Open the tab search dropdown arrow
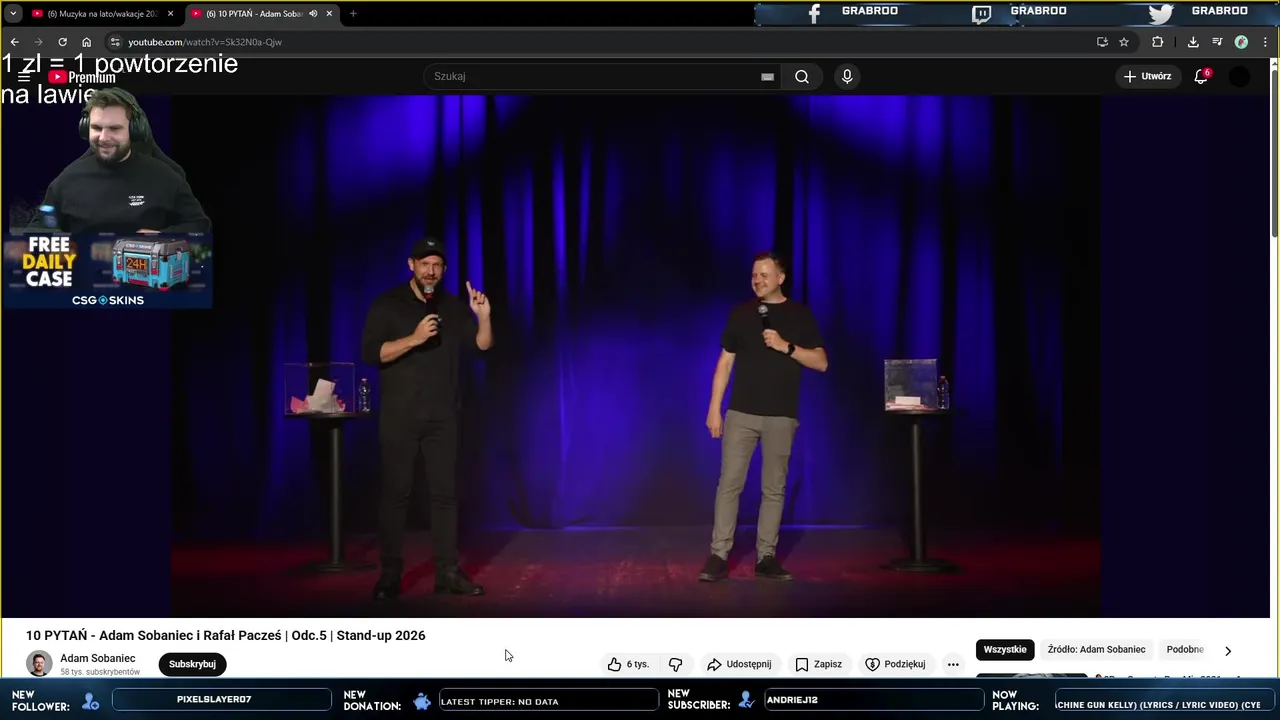 coord(13,14)
